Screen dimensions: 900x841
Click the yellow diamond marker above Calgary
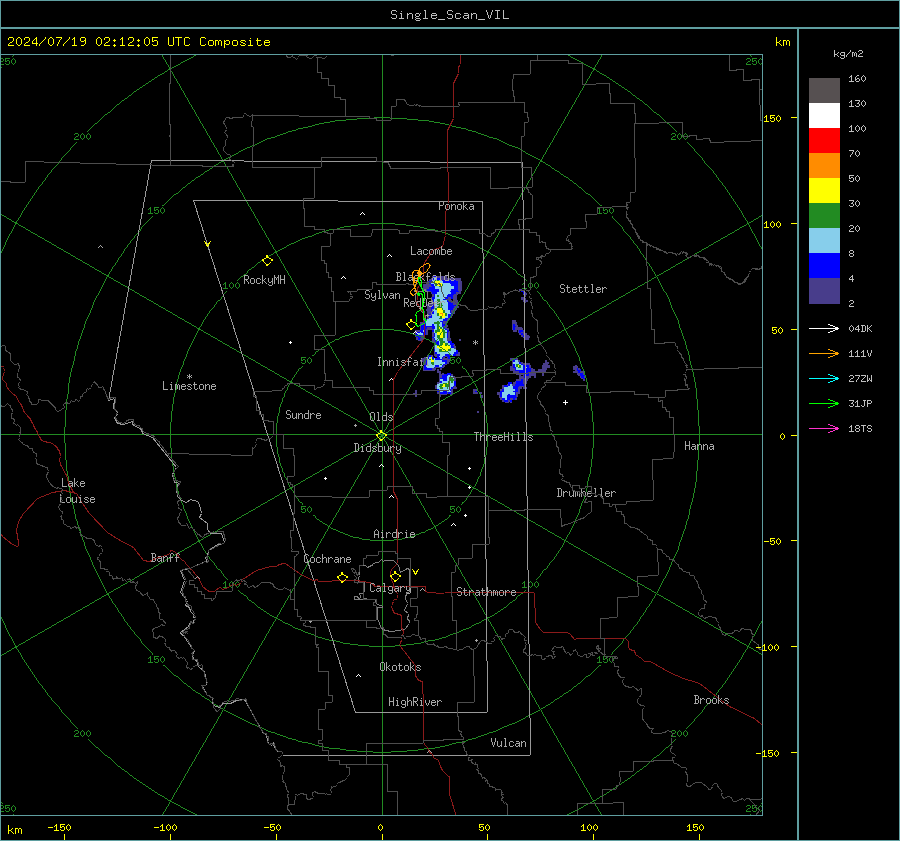pos(395,576)
